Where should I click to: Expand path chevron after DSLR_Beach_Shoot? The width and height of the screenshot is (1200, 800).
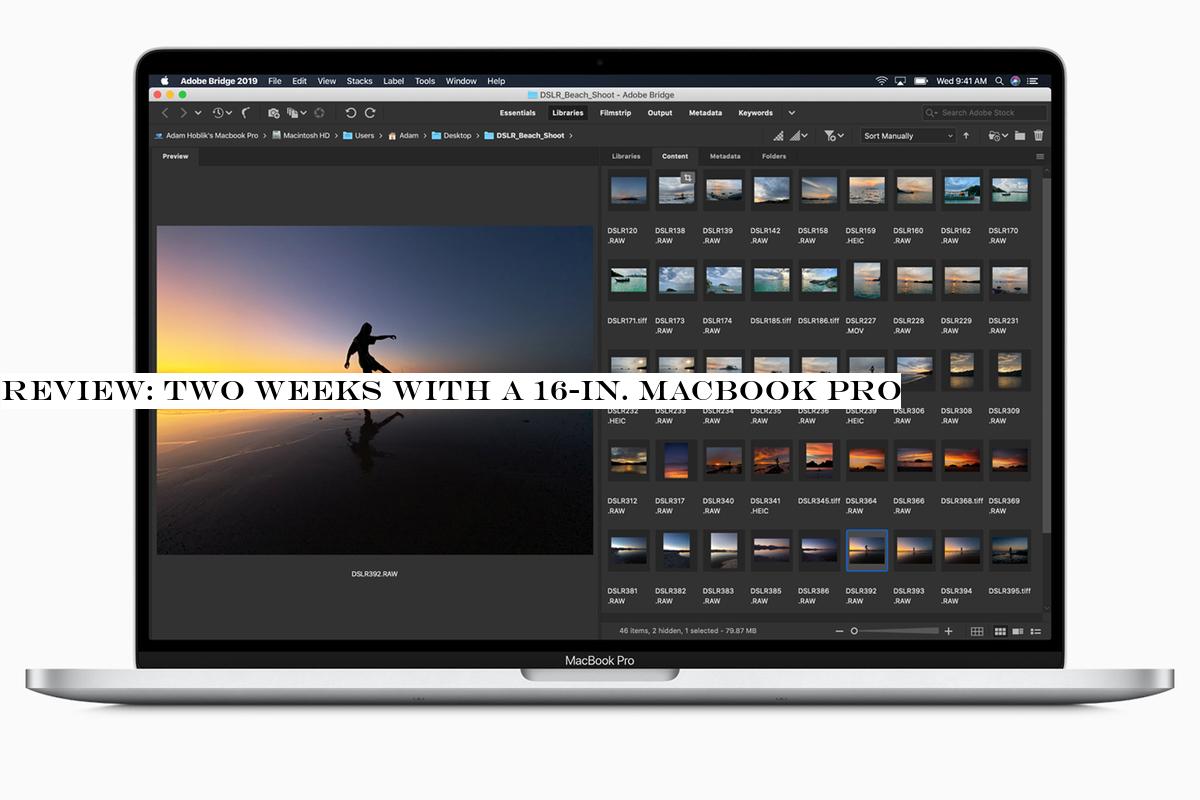[x=571, y=135]
